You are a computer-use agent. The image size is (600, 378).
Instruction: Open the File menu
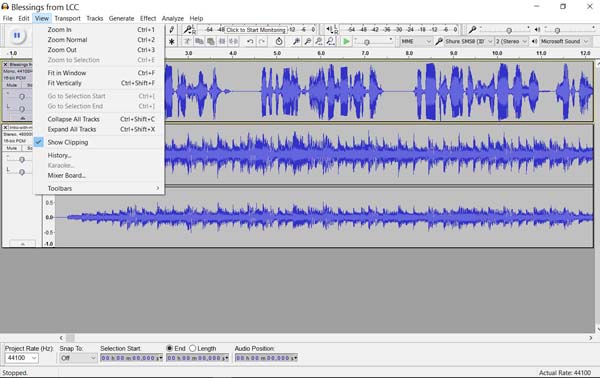(x=7, y=18)
